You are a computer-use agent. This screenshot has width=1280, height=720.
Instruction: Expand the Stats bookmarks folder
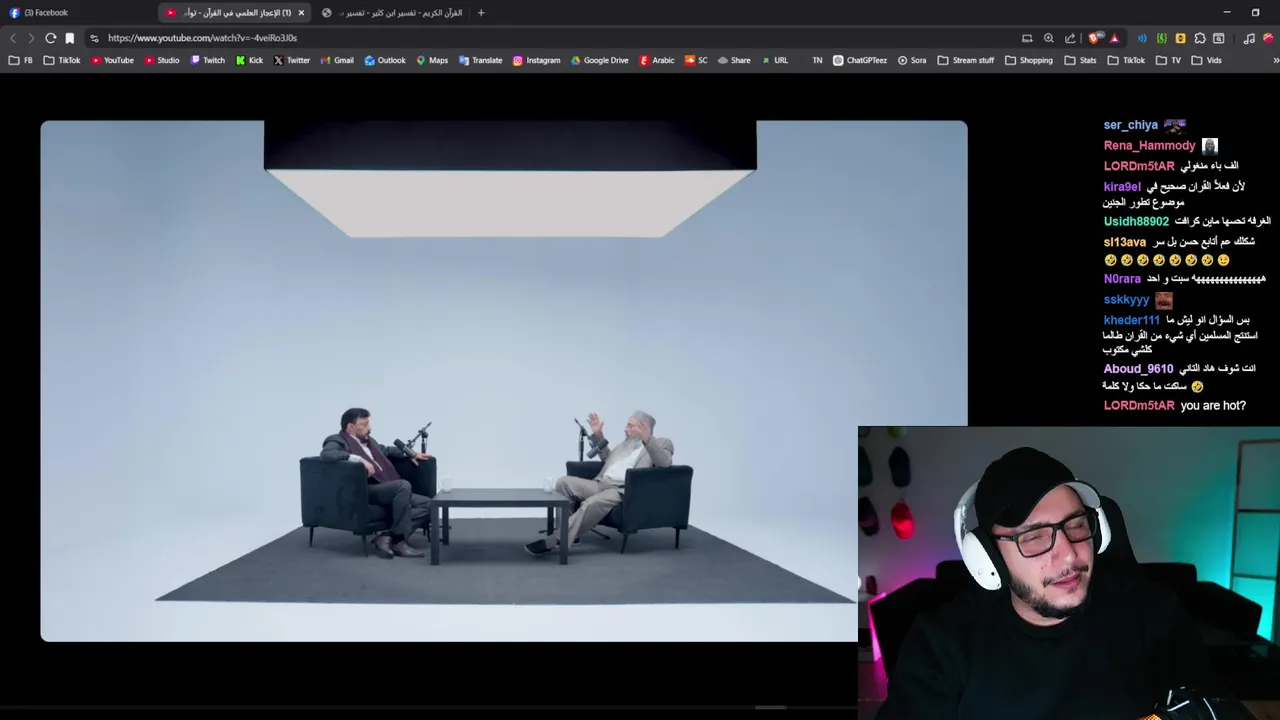(x=1081, y=60)
